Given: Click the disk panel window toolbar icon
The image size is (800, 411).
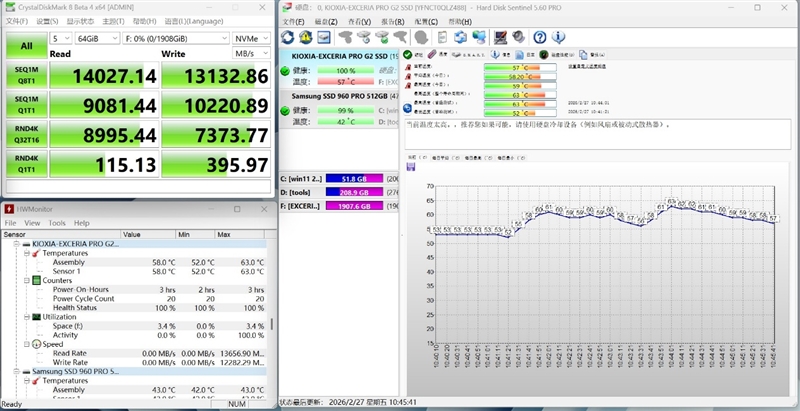Looking at the screenshot, I should click(323, 37).
